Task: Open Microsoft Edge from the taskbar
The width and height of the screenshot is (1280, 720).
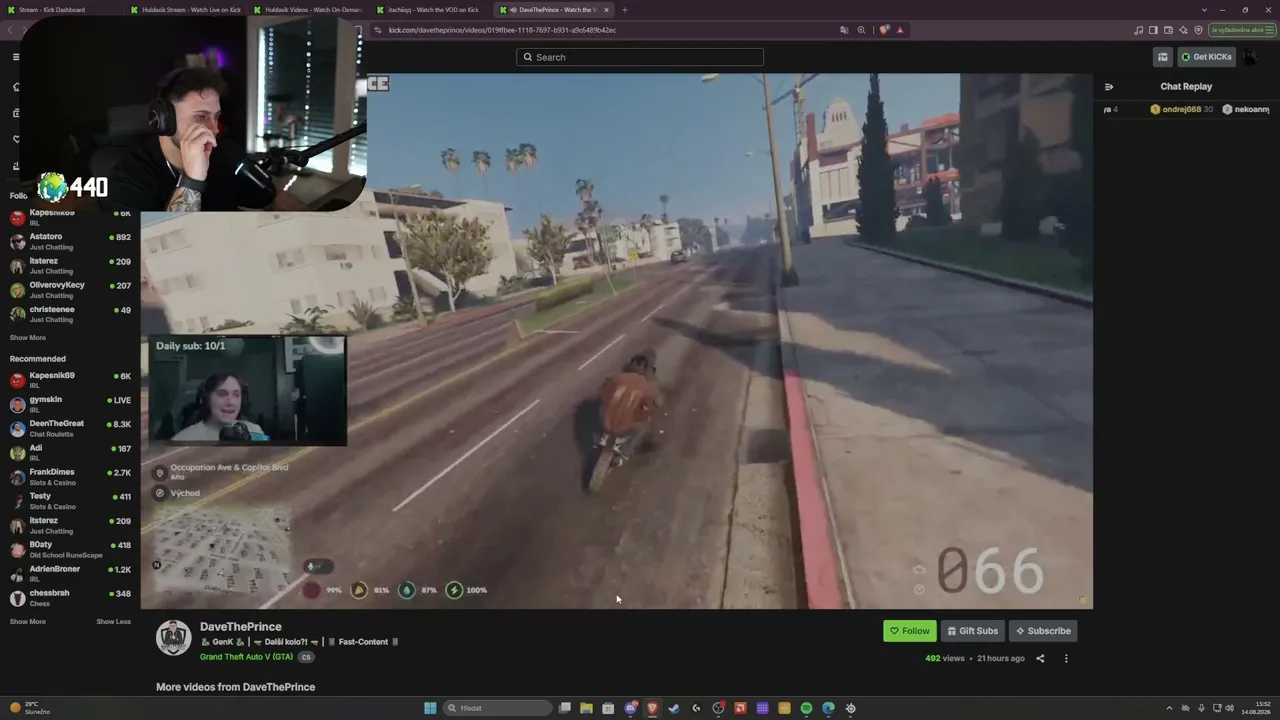Action: point(828,708)
